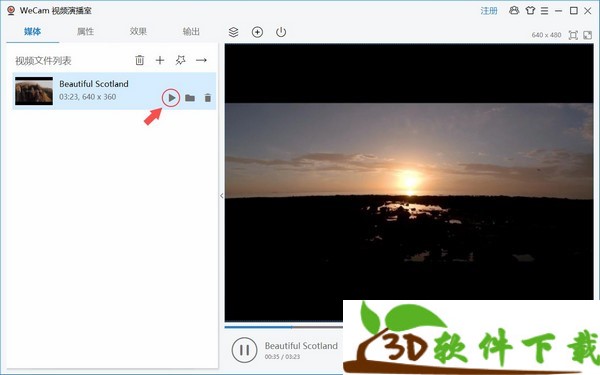The width and height of the screenshot is (600, 375).
Task: Click the Beautiful Scotland file name in list
Action: [x=94, y=84]
